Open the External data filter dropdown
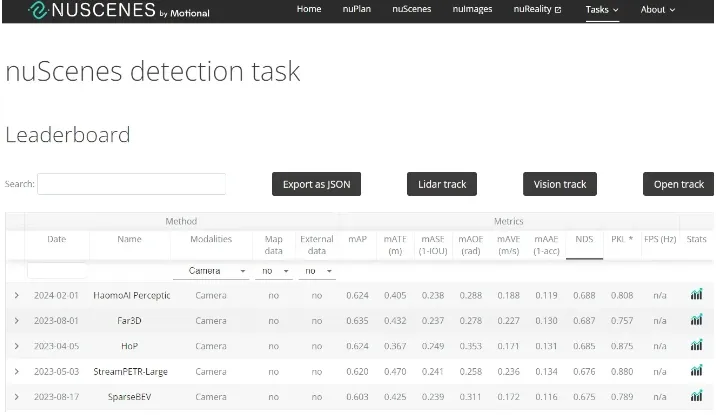 tap(317, 271)
